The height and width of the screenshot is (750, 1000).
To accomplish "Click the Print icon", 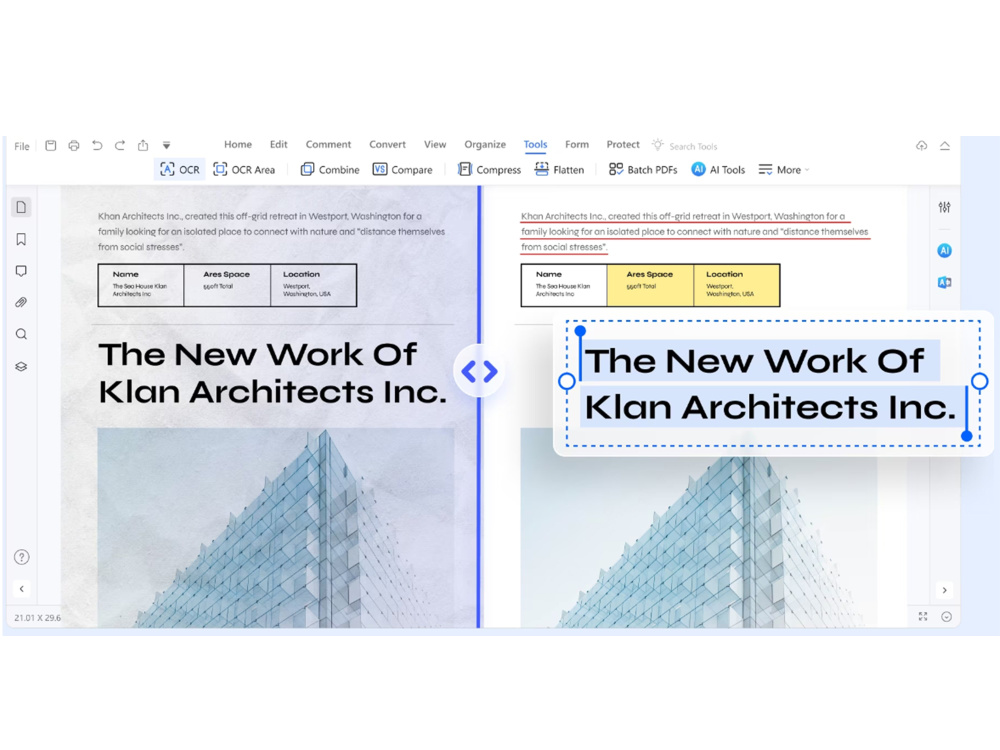I will [74, 145].
